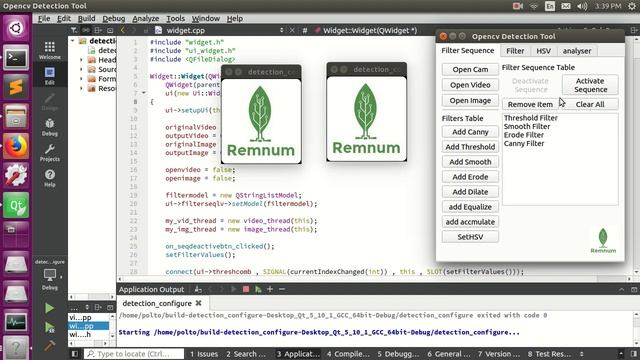640x360 pixels.
Task: Expand the Headers folder
Action: coord(81,60)
